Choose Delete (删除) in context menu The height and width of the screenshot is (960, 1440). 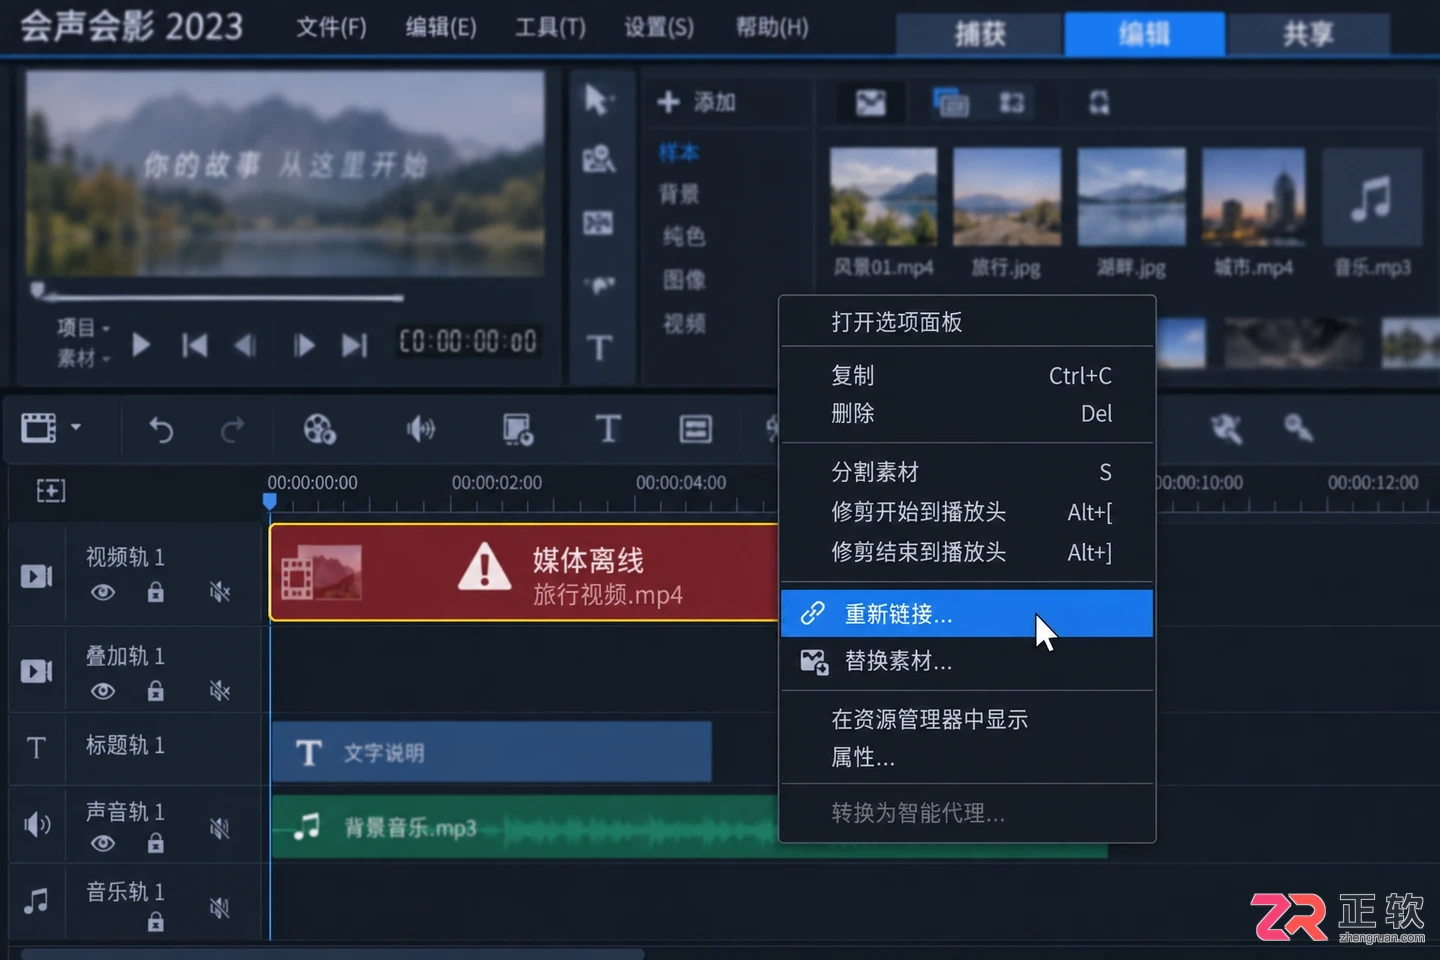coord(966,414)
